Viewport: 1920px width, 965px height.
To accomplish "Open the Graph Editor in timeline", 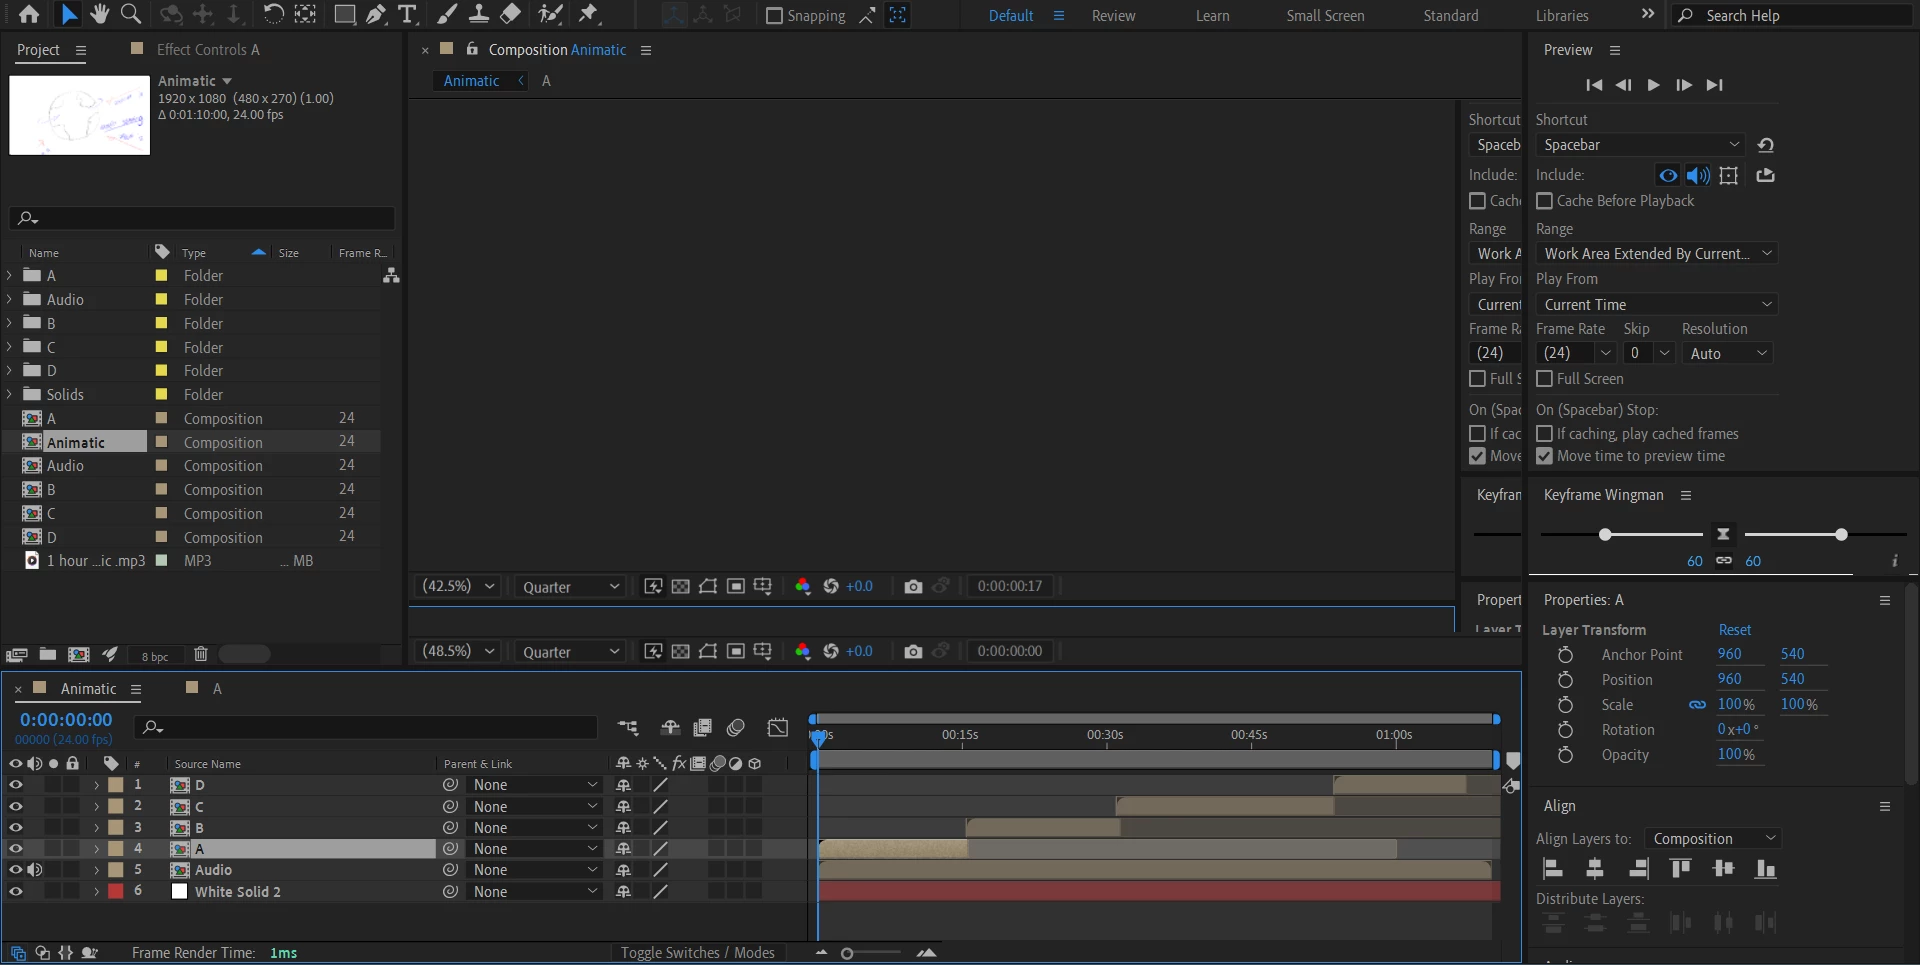I will pyautogui.click(x=778, y=728).
